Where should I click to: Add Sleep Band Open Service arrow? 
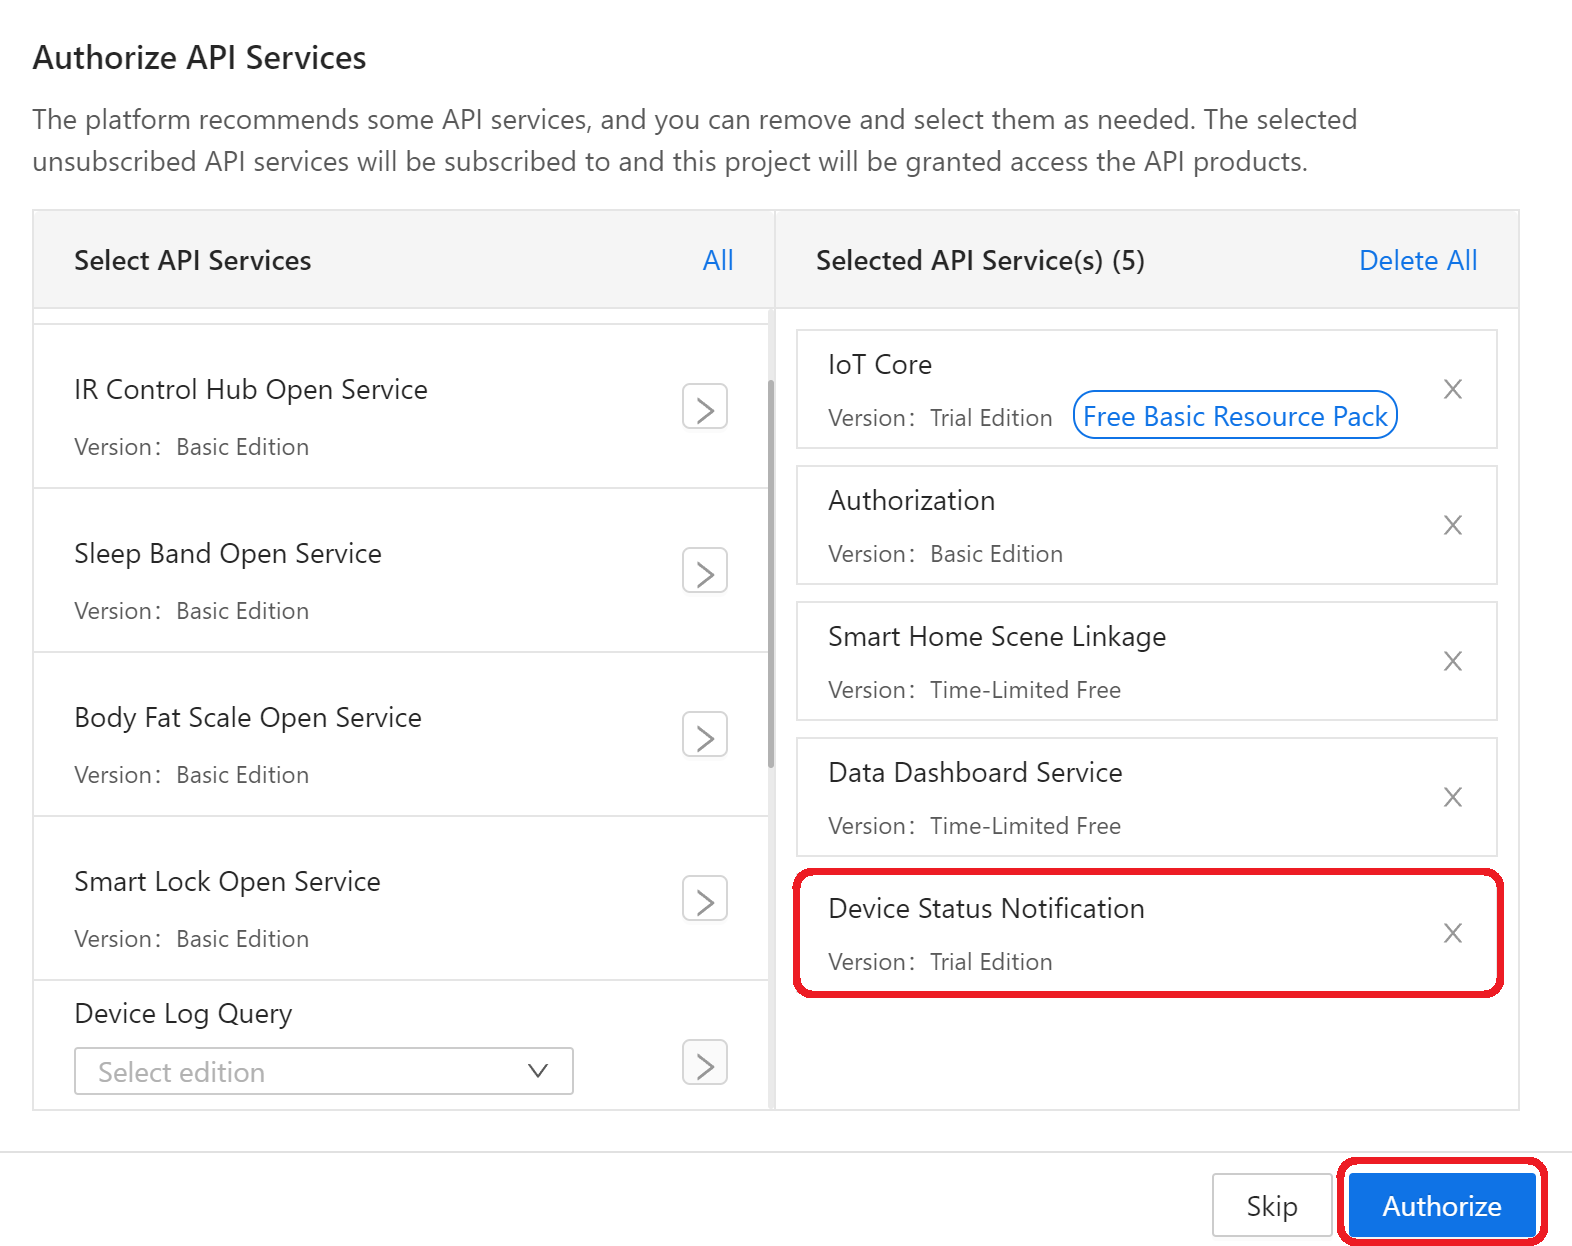tap(705, 571)
